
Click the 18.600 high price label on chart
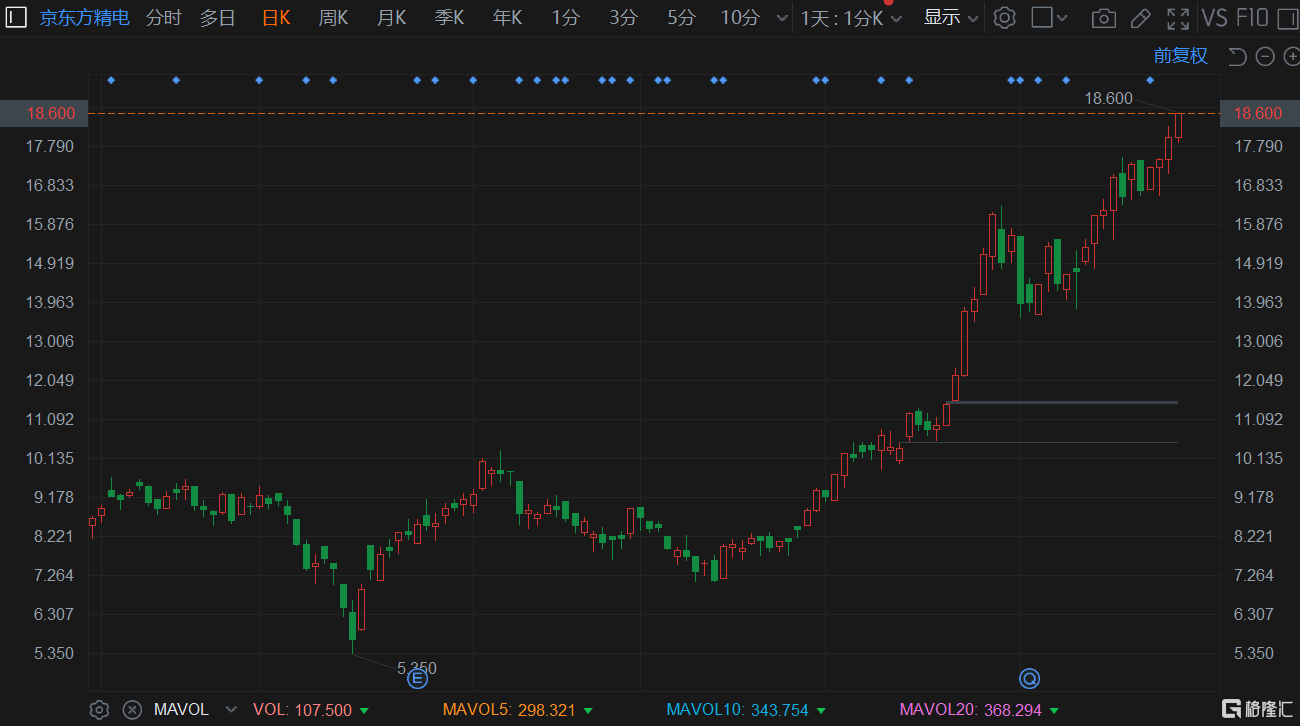click(1109, 98)
